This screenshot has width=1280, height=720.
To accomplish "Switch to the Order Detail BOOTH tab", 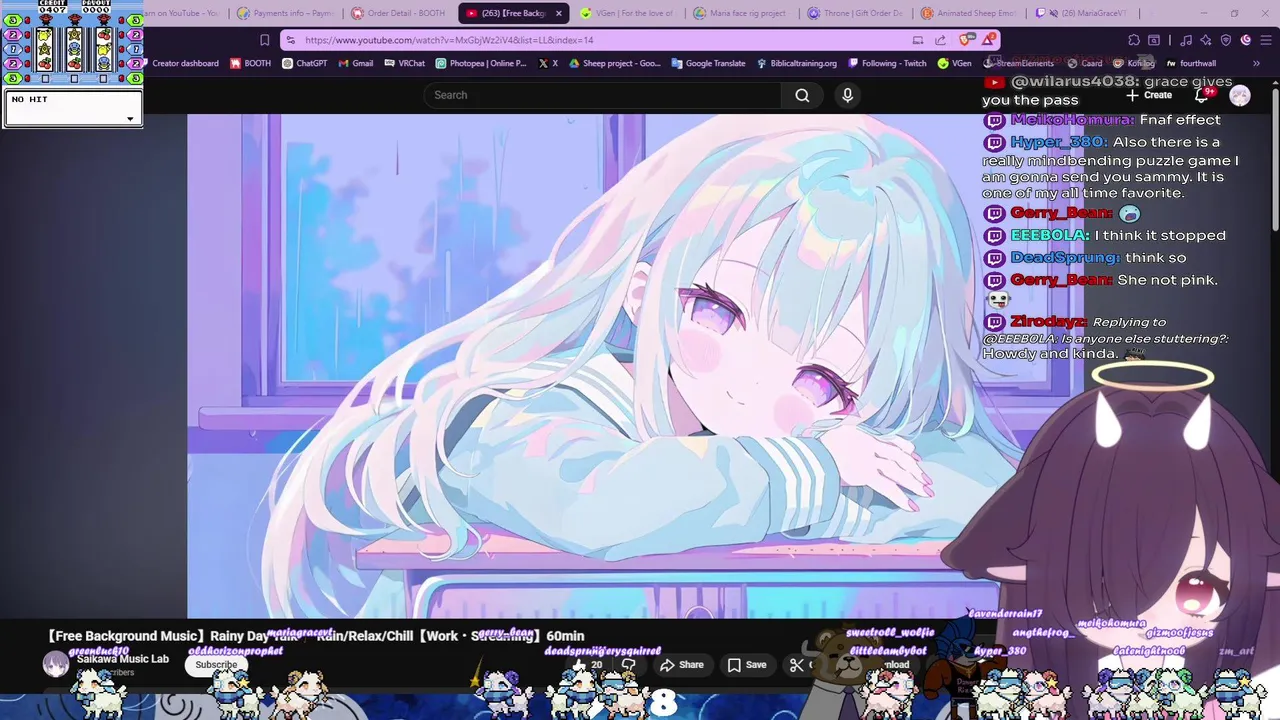I will coord(399,13).
